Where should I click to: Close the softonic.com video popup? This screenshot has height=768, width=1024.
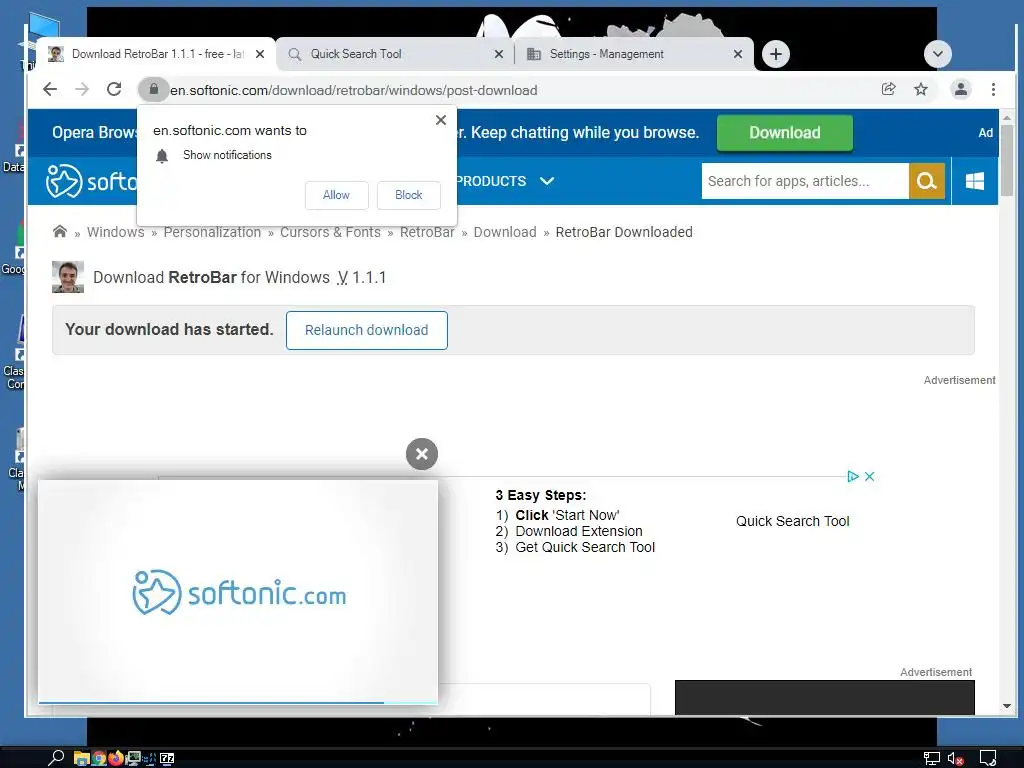(x=422, y=454)
